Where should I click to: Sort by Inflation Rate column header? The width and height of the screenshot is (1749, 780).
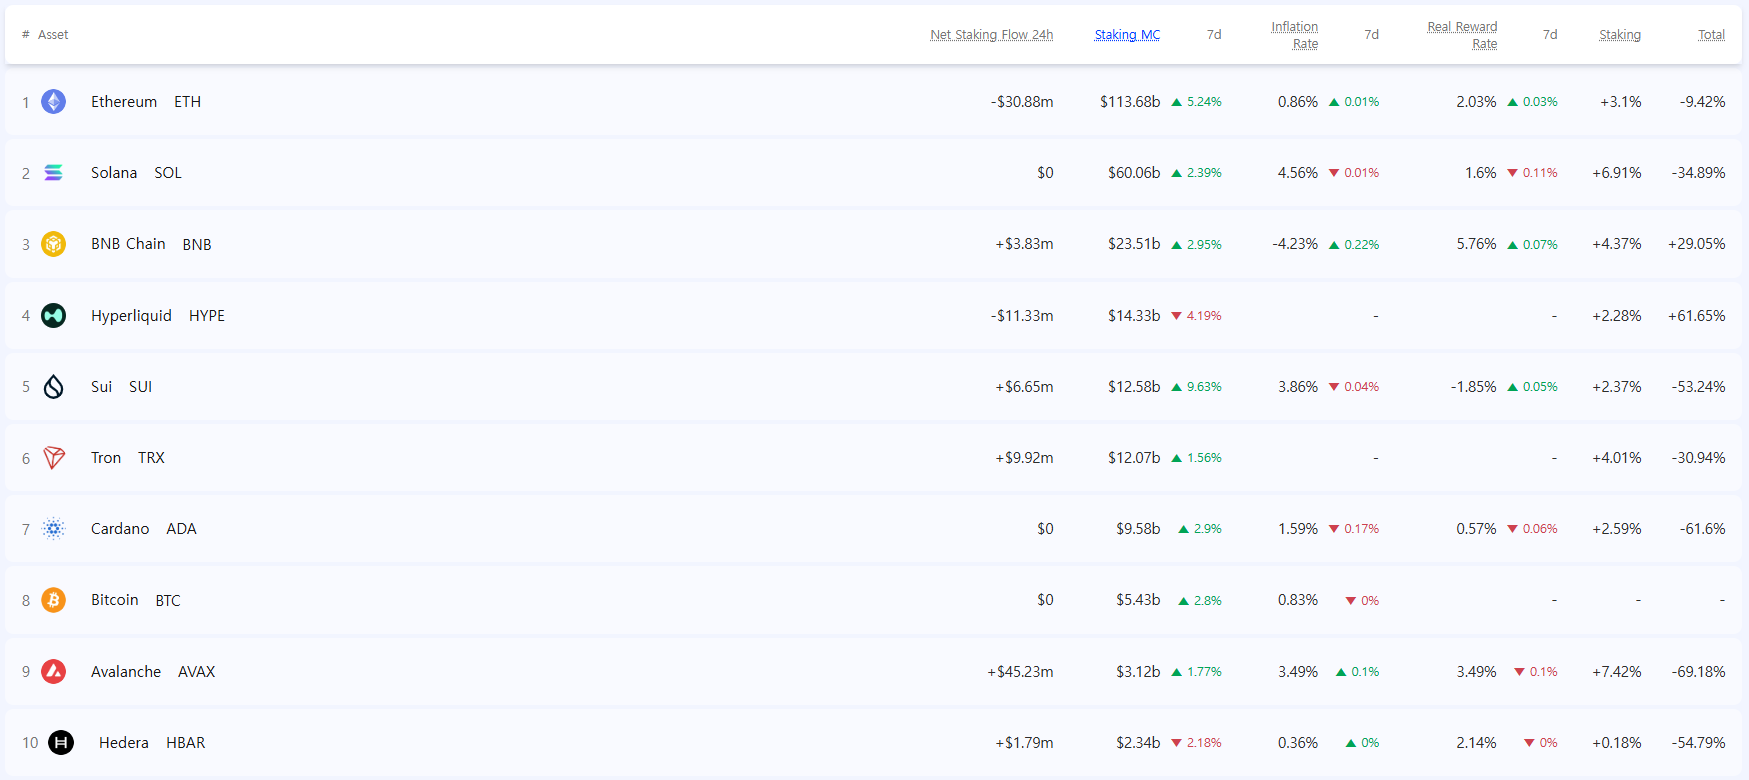pos(1295,35)
